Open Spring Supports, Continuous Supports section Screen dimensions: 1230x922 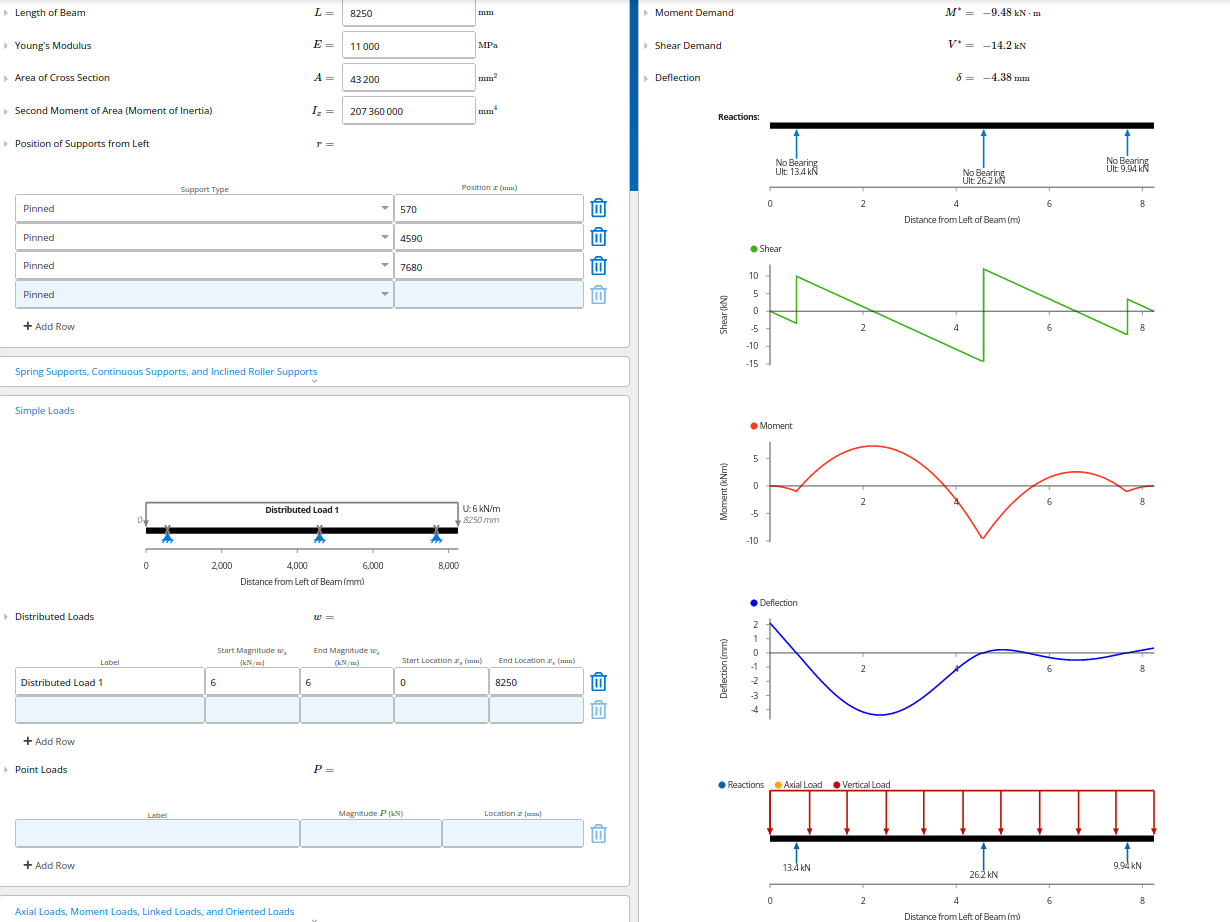pyautogui.click(x=166, y=372)
